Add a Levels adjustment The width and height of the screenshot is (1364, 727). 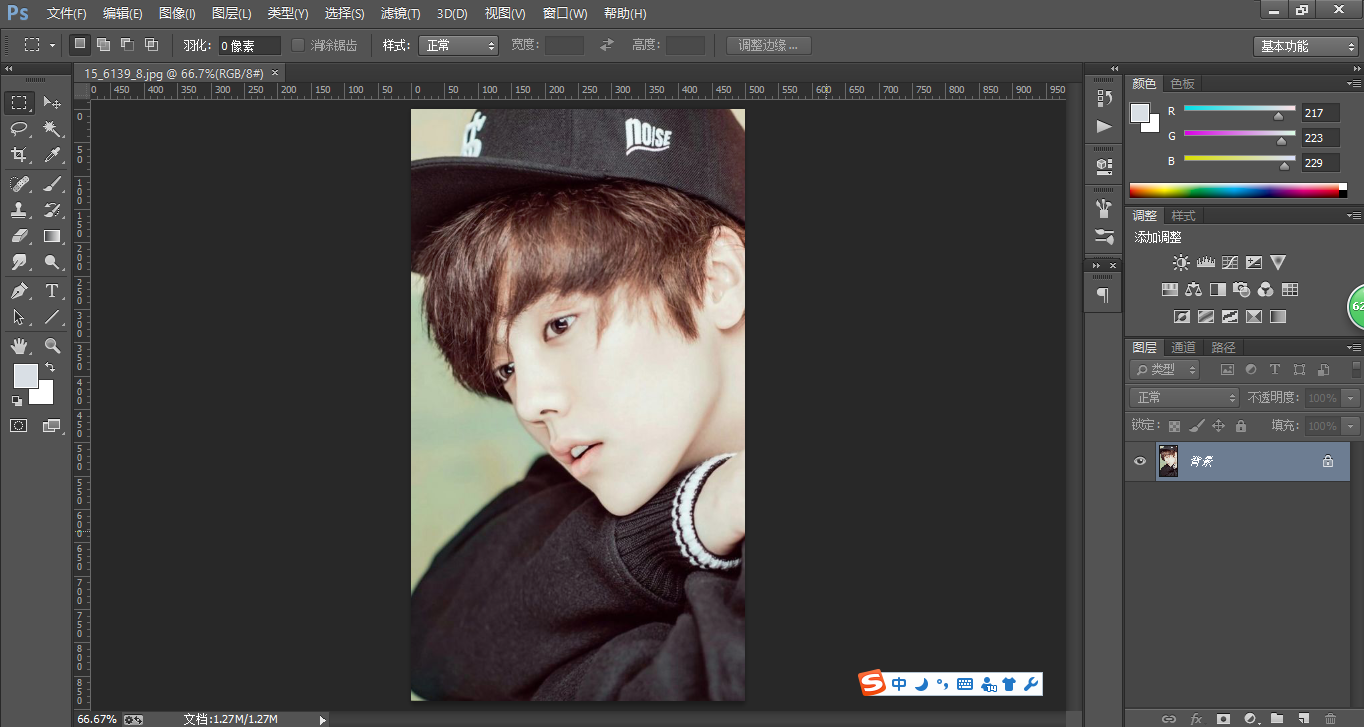pos(1205,263)
